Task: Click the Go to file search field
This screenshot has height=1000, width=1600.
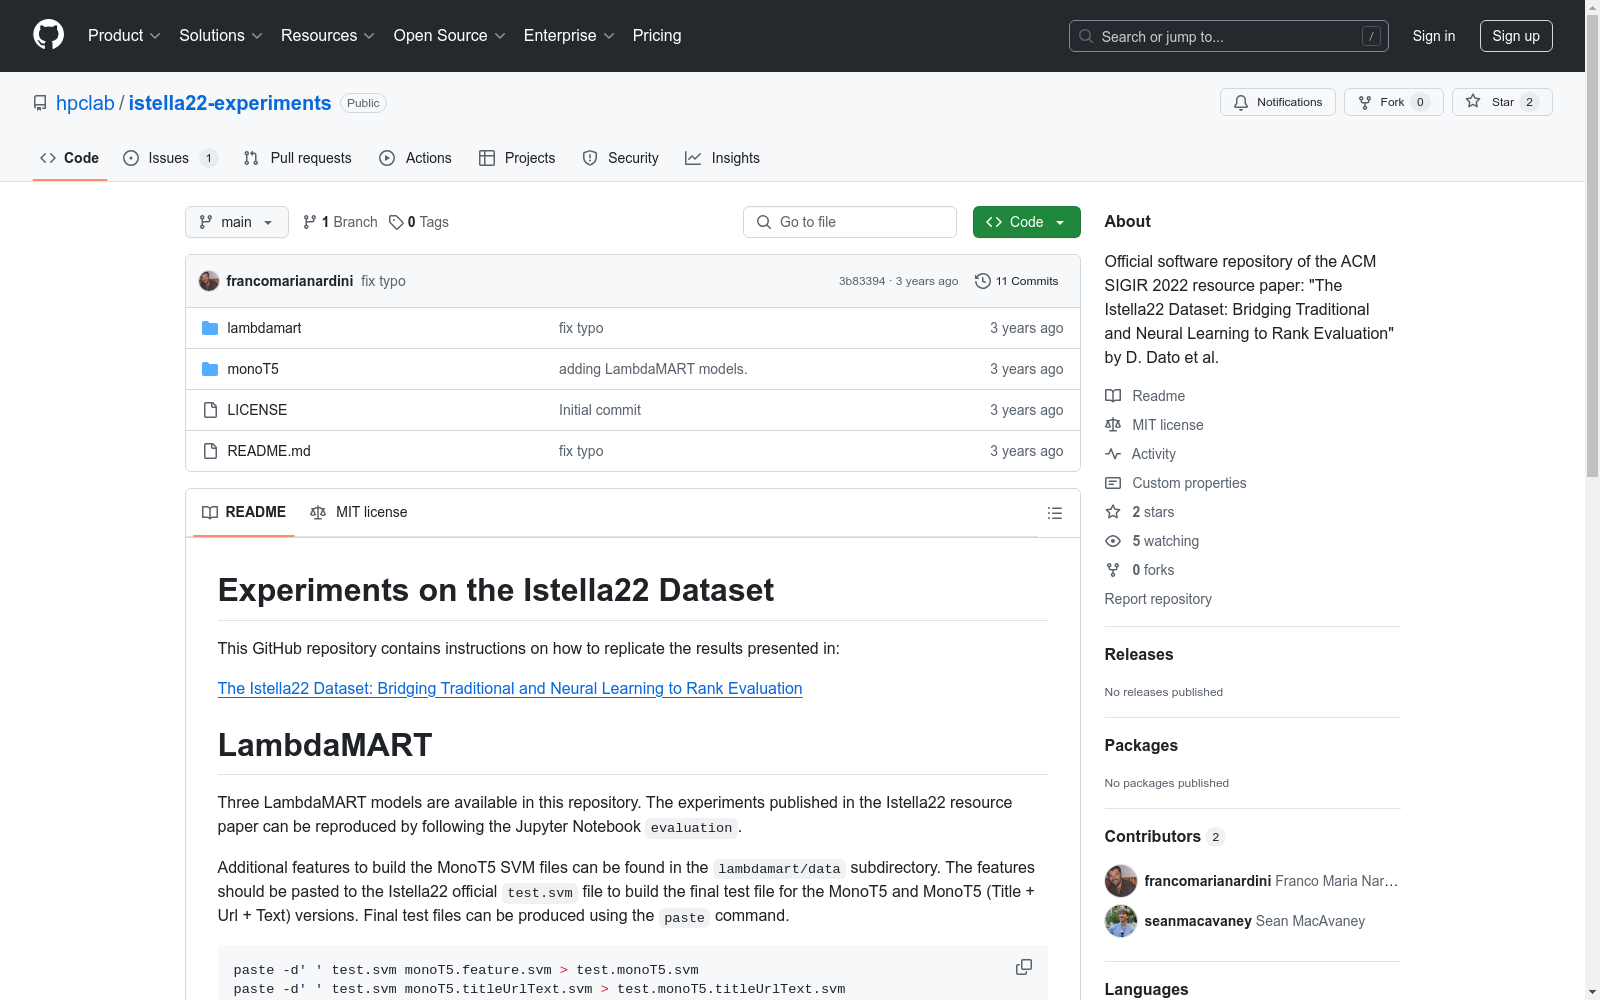Action: (850, 222)
